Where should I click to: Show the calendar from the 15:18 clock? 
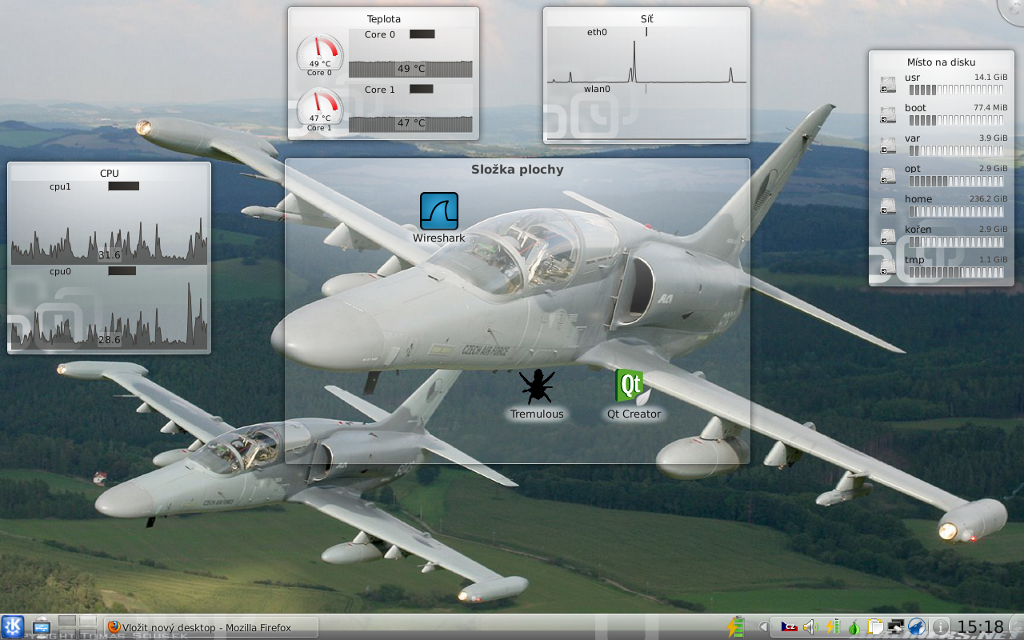pyautogui.click(x=981, y=628)
